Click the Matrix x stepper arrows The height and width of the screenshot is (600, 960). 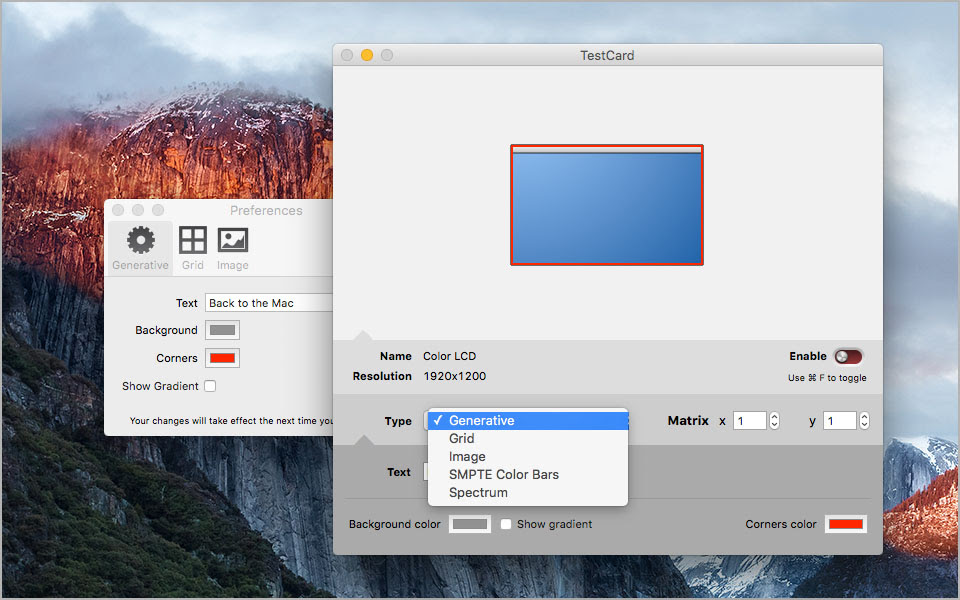coord(774,421)
